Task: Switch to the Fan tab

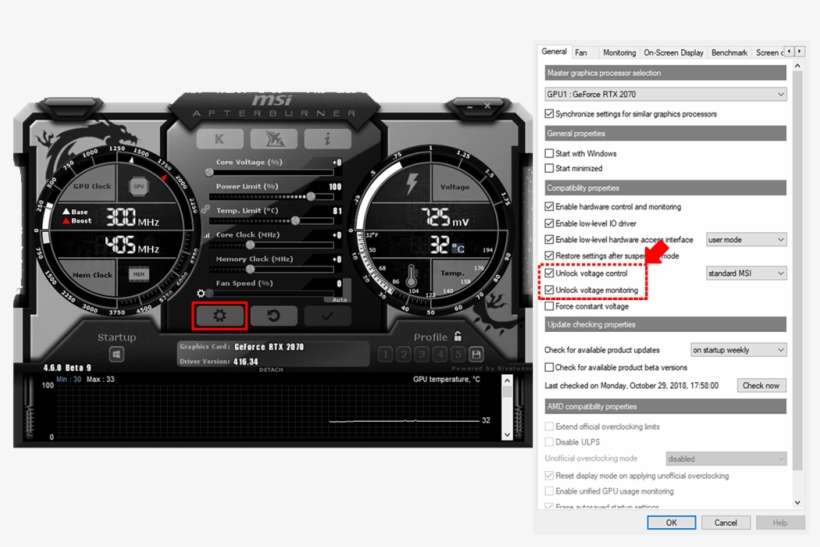Action: [580, 52]
